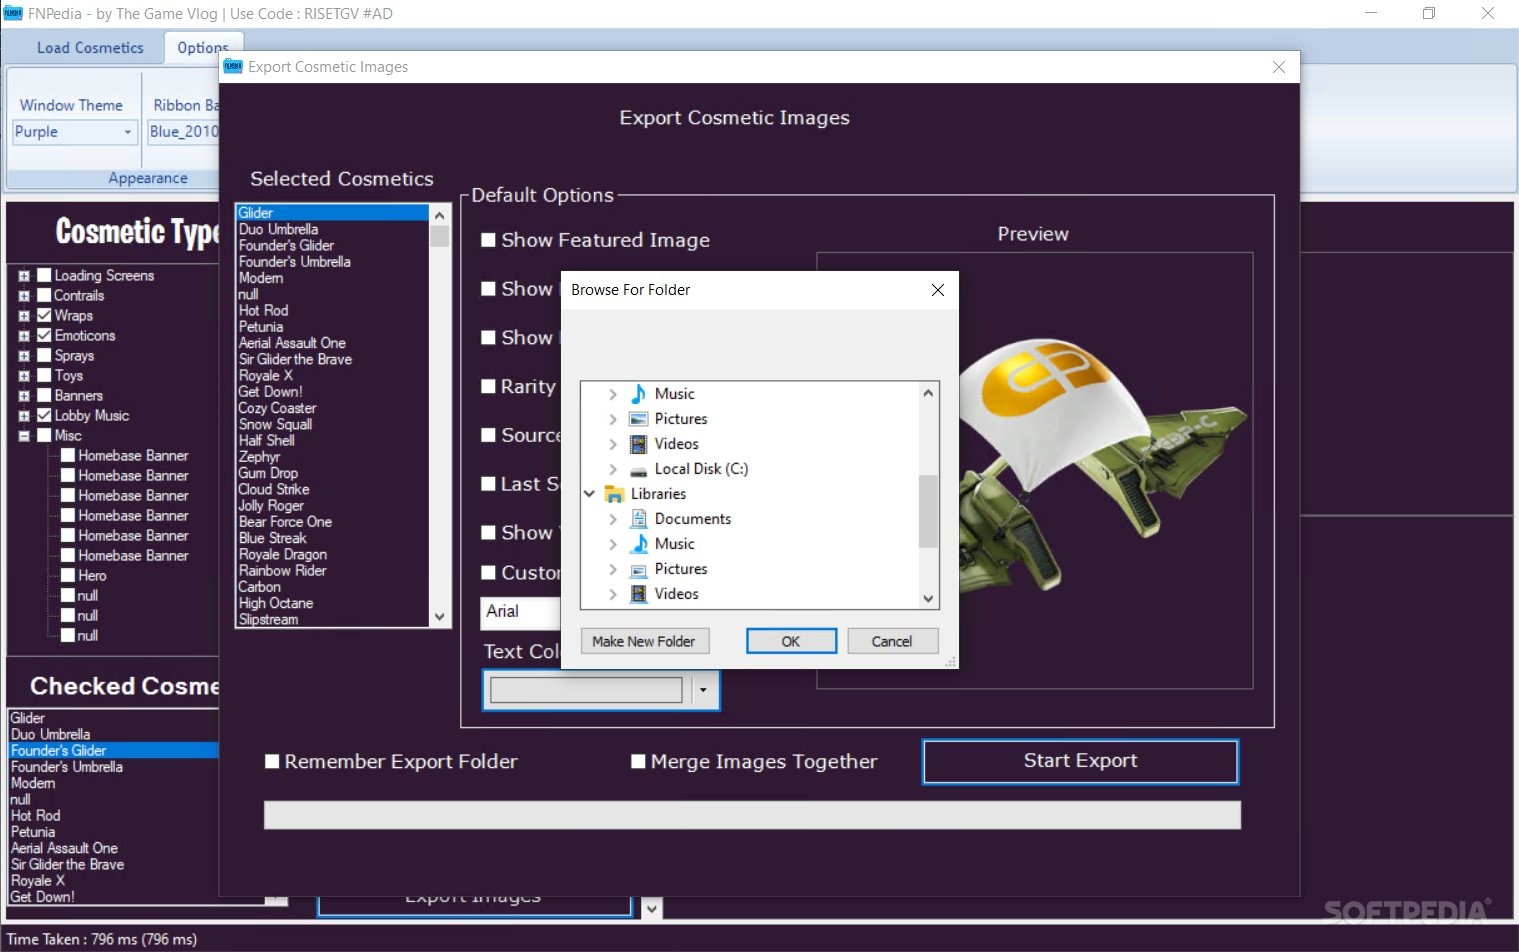This screenshot has width=1519, height=952.
Task: Uncheck the Emoticons cosmetic type
Action: [x=44, y=335]
